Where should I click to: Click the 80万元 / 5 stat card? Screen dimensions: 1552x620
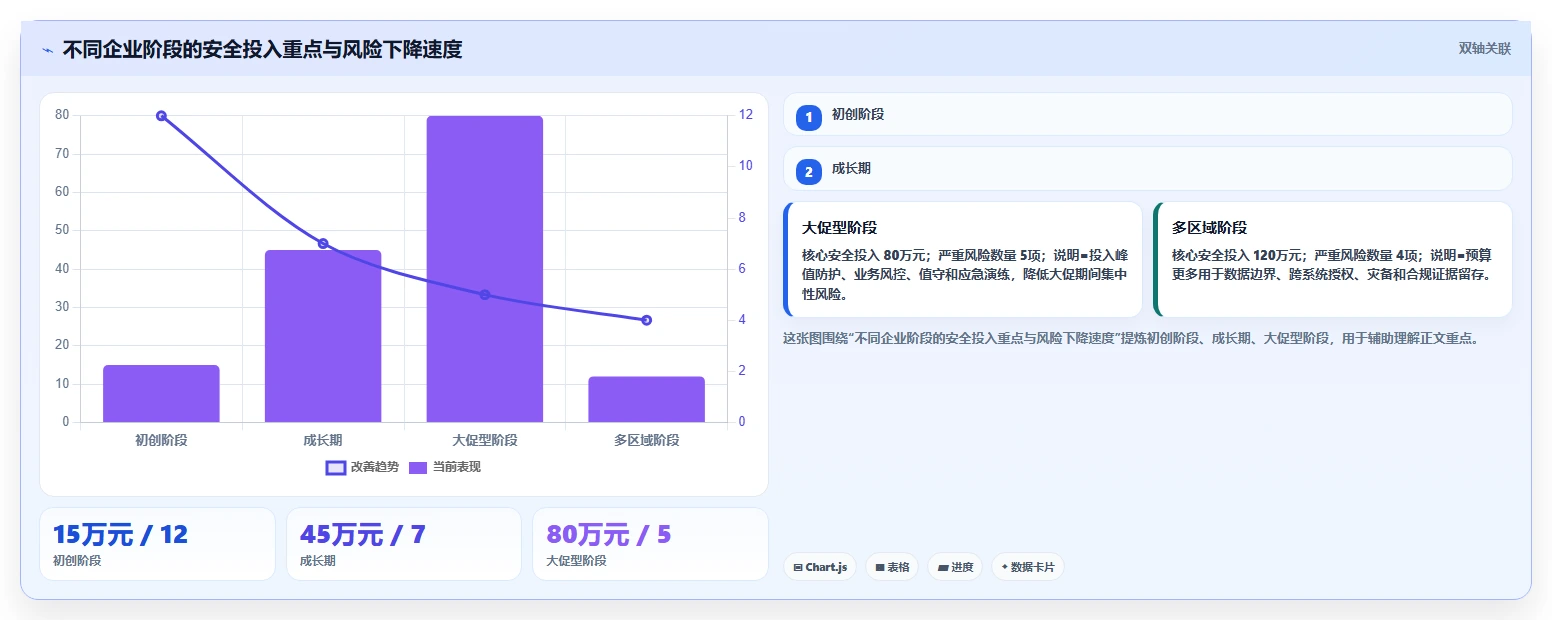click(650, 544)
